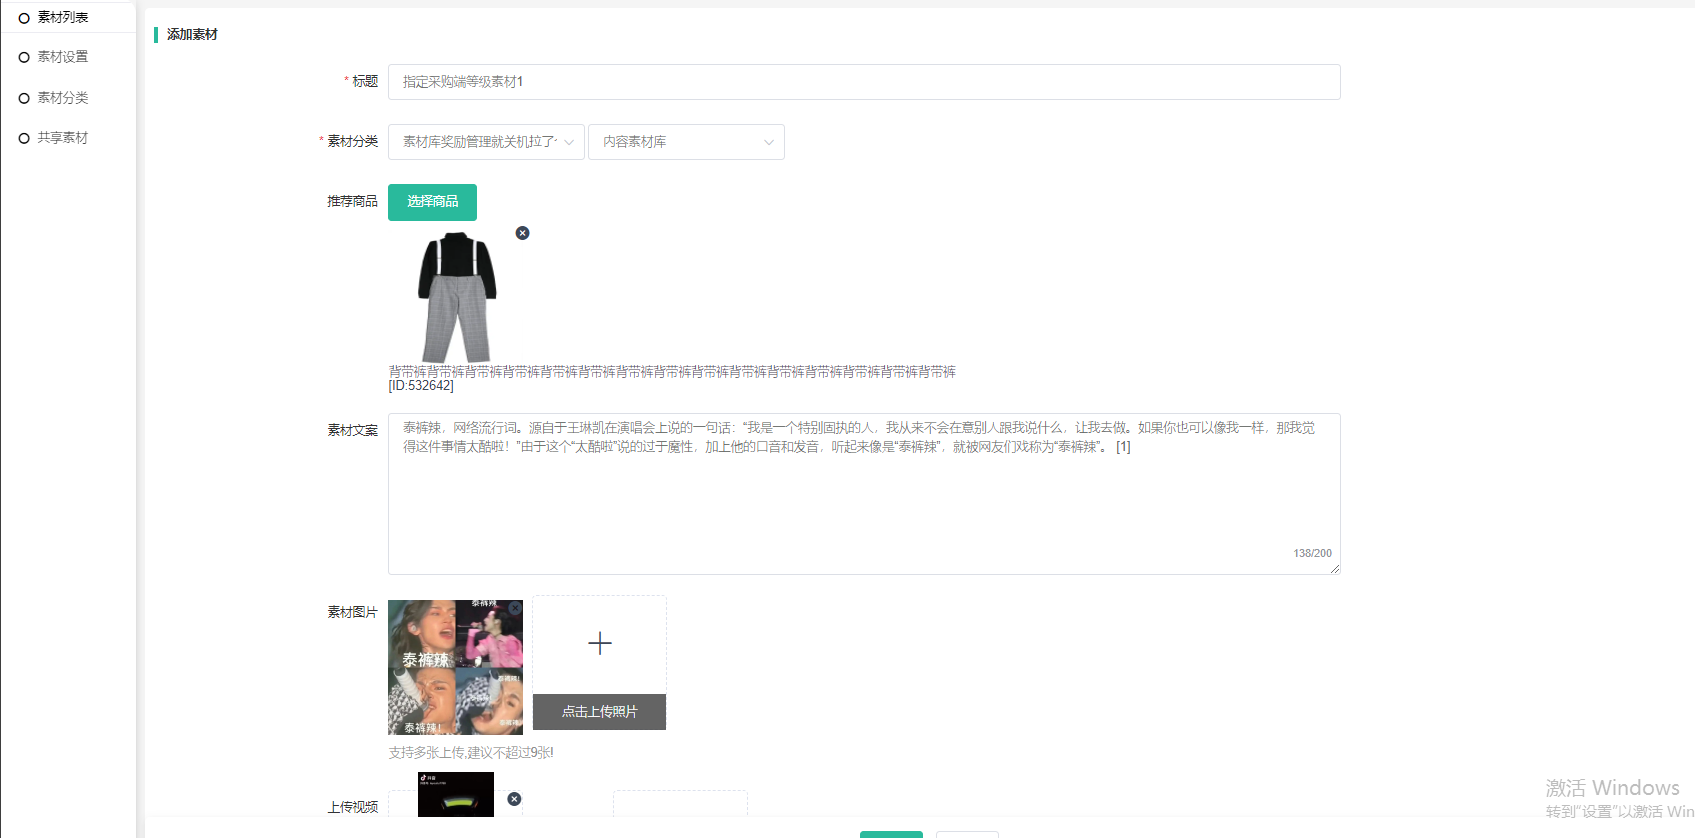Click the circle icon beside 素材列表
The image size is (1695, 838).
pos(24,18)
